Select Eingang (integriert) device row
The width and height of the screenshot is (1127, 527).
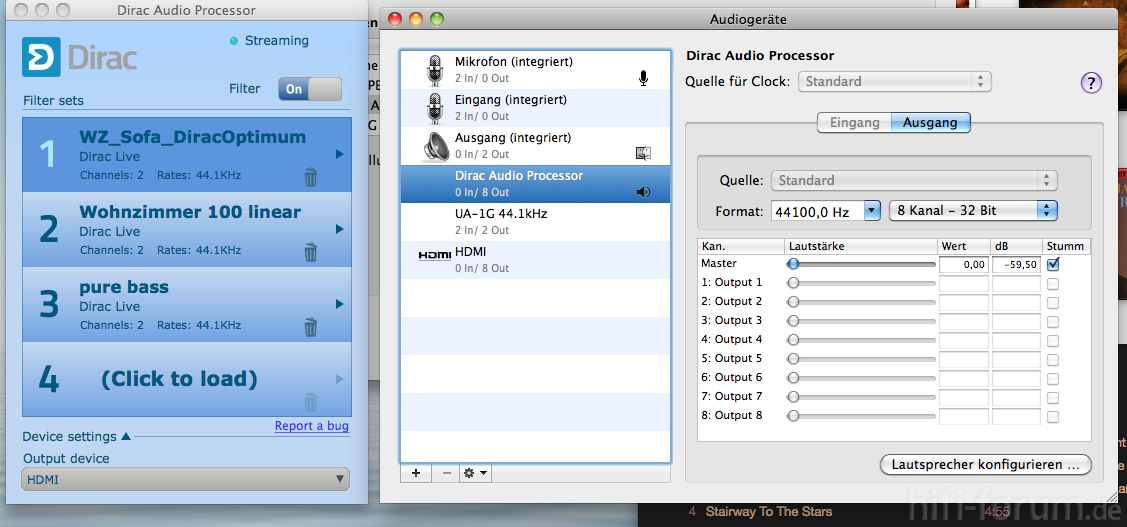(535, 108)
